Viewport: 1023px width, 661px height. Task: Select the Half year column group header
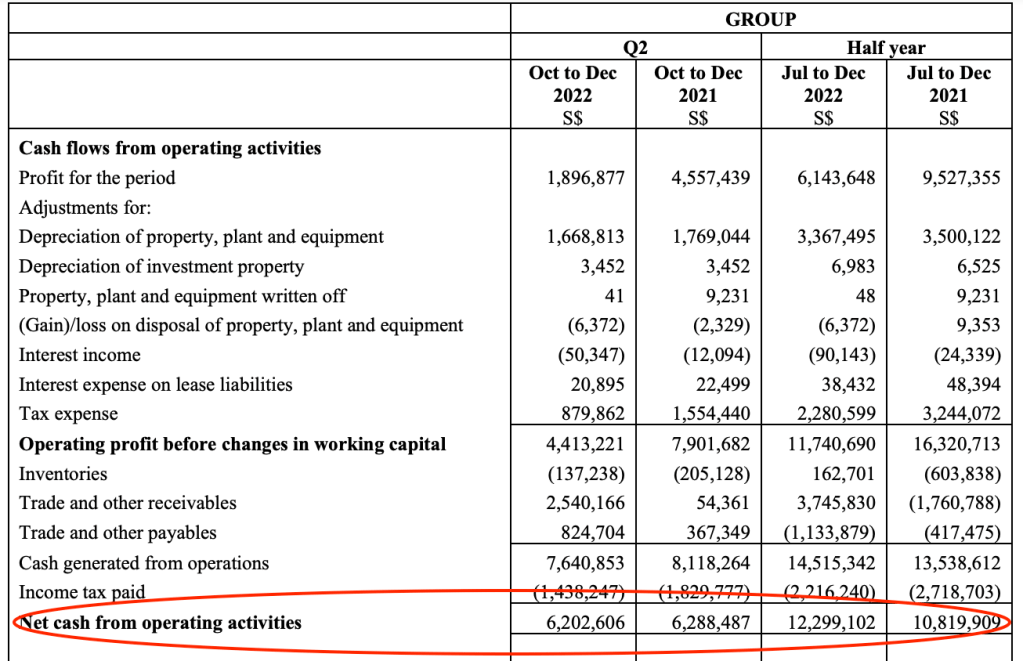(x=885, y=48)
